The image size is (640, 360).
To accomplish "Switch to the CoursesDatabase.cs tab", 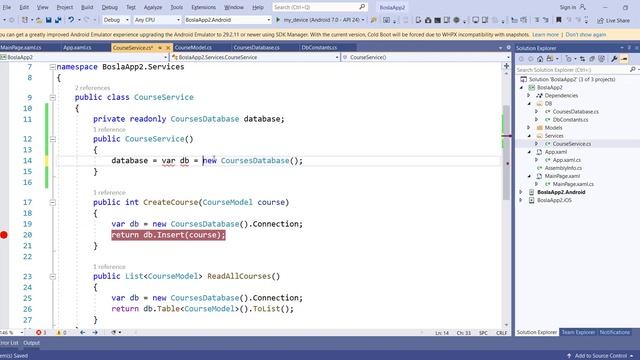I will [256, 48].
